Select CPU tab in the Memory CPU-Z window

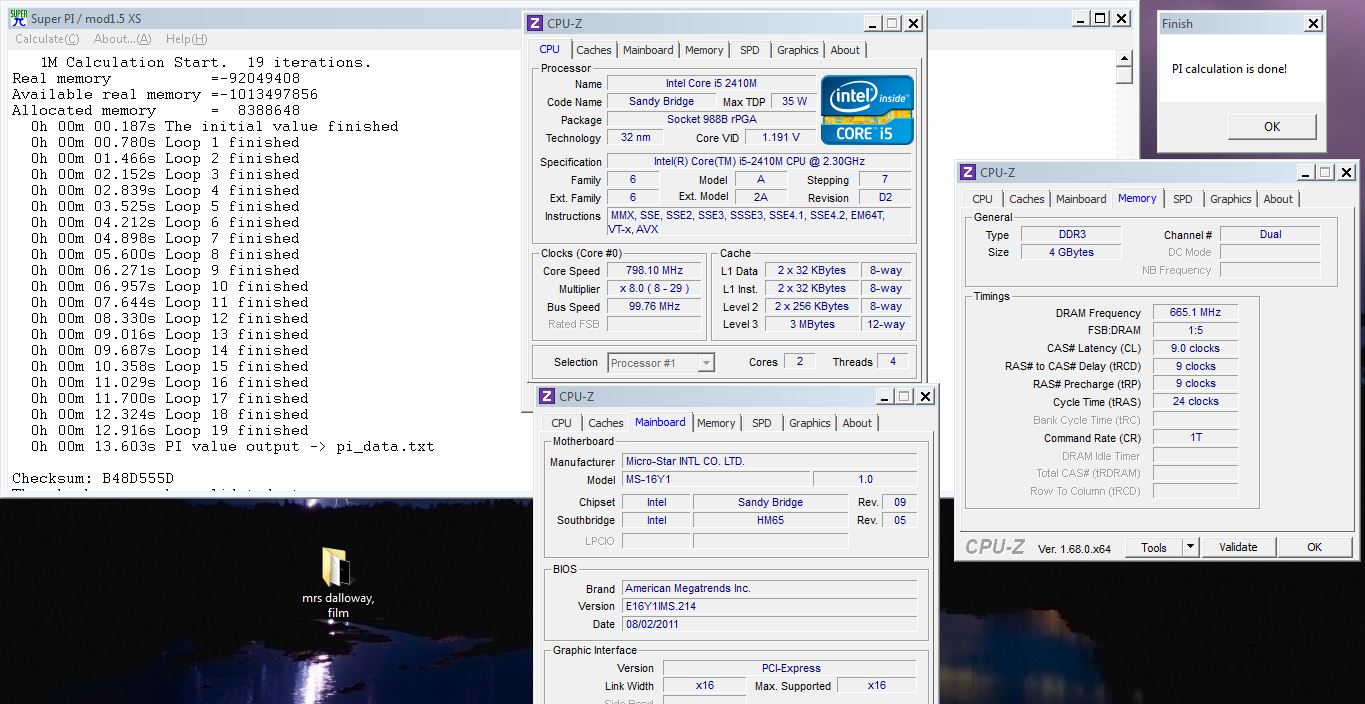coord(983,199)
